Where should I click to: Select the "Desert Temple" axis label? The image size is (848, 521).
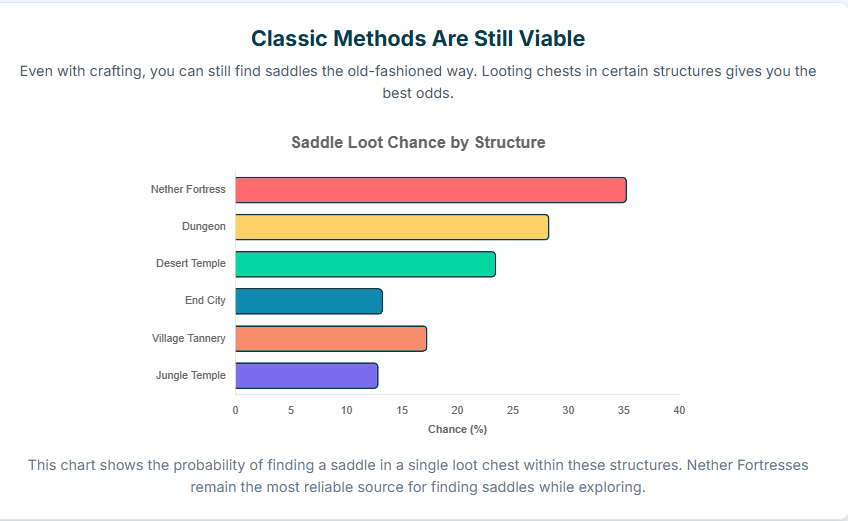tap(190, 264)
